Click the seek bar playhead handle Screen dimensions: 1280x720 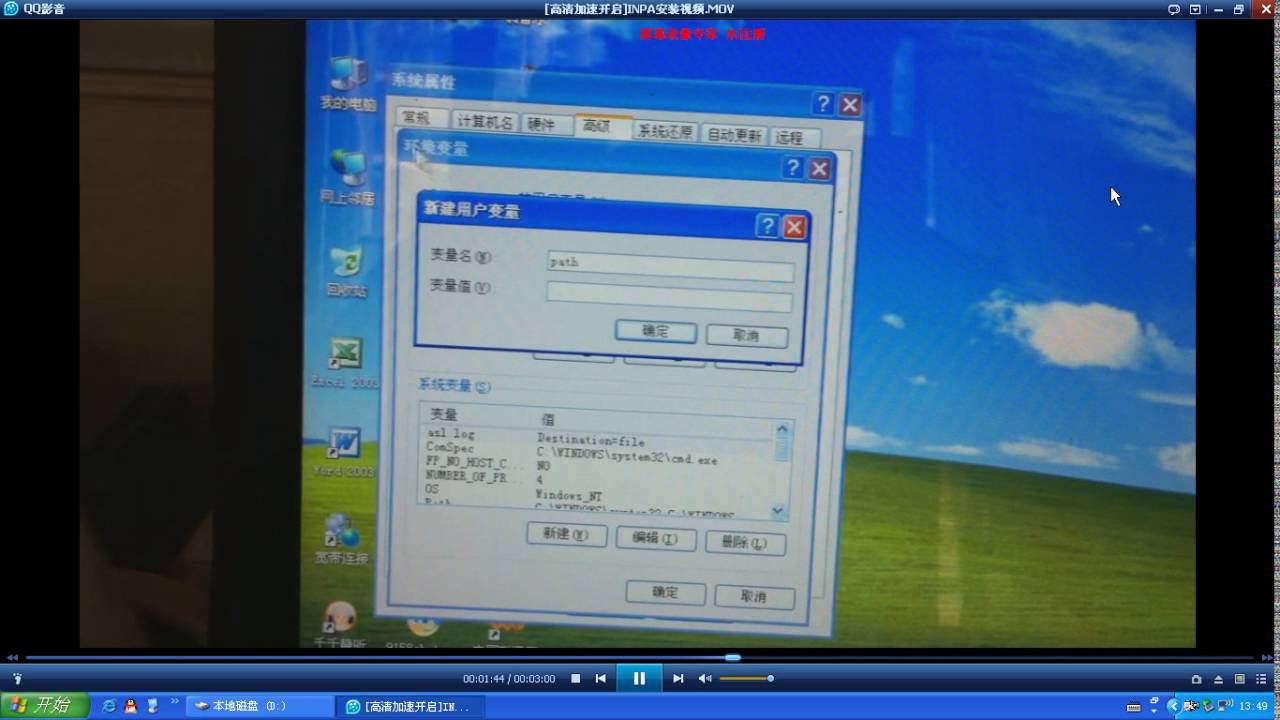(x=733, y=657)
